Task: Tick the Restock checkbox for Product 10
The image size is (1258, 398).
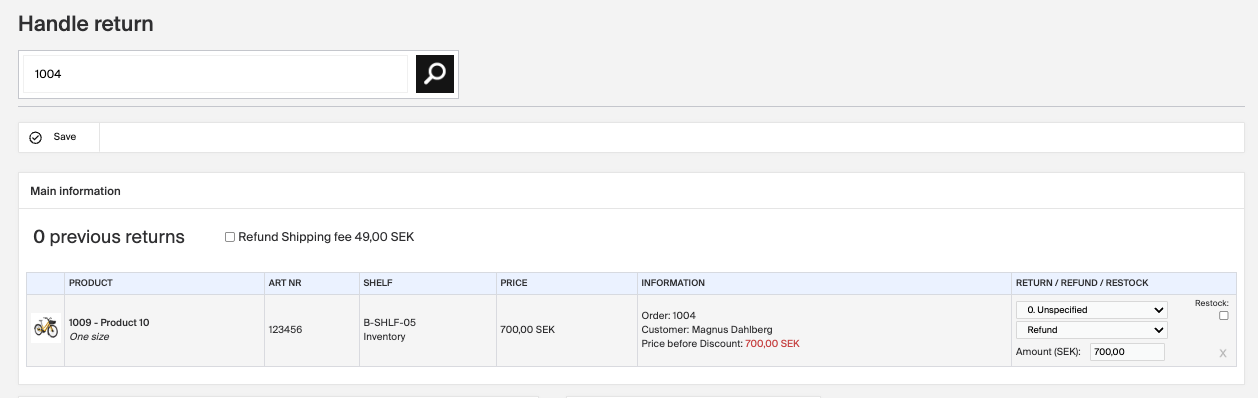Action: [x=1224, y=316]
